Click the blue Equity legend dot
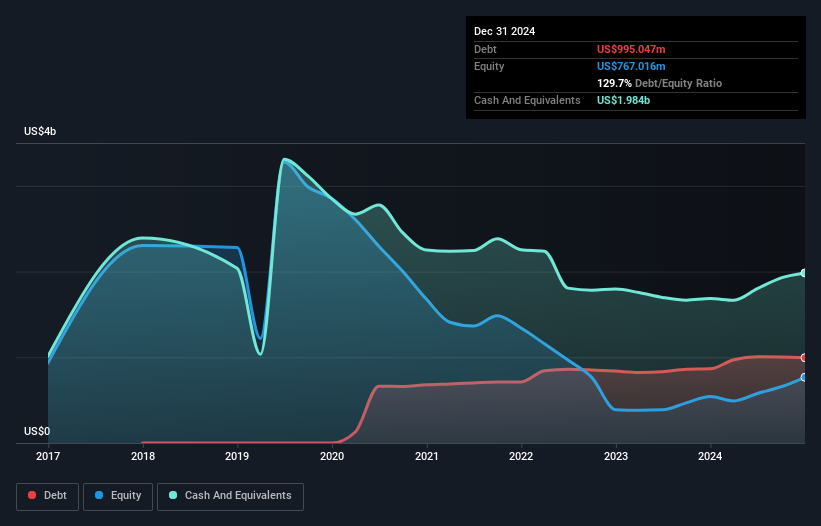Screen dimensions: 821x526 (99, 495)
